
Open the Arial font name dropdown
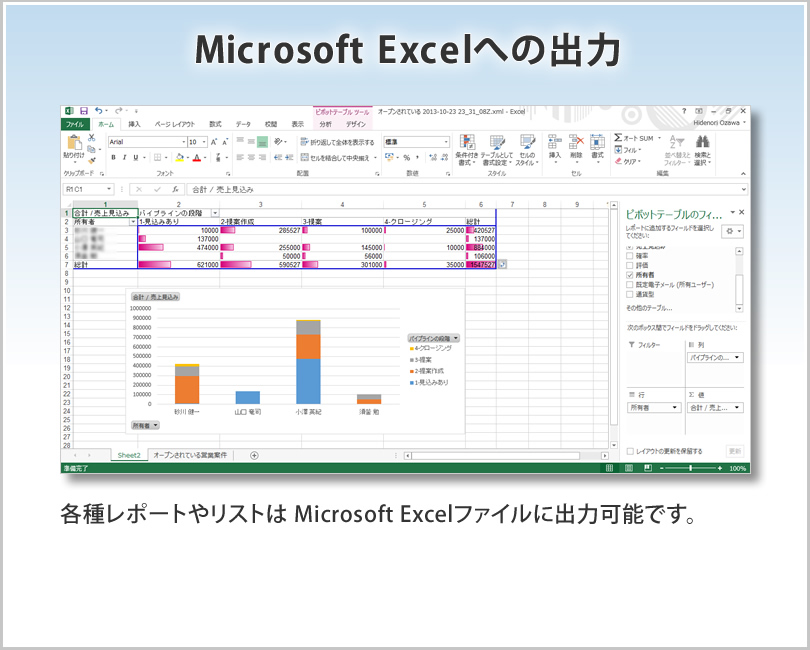[183, 142]
